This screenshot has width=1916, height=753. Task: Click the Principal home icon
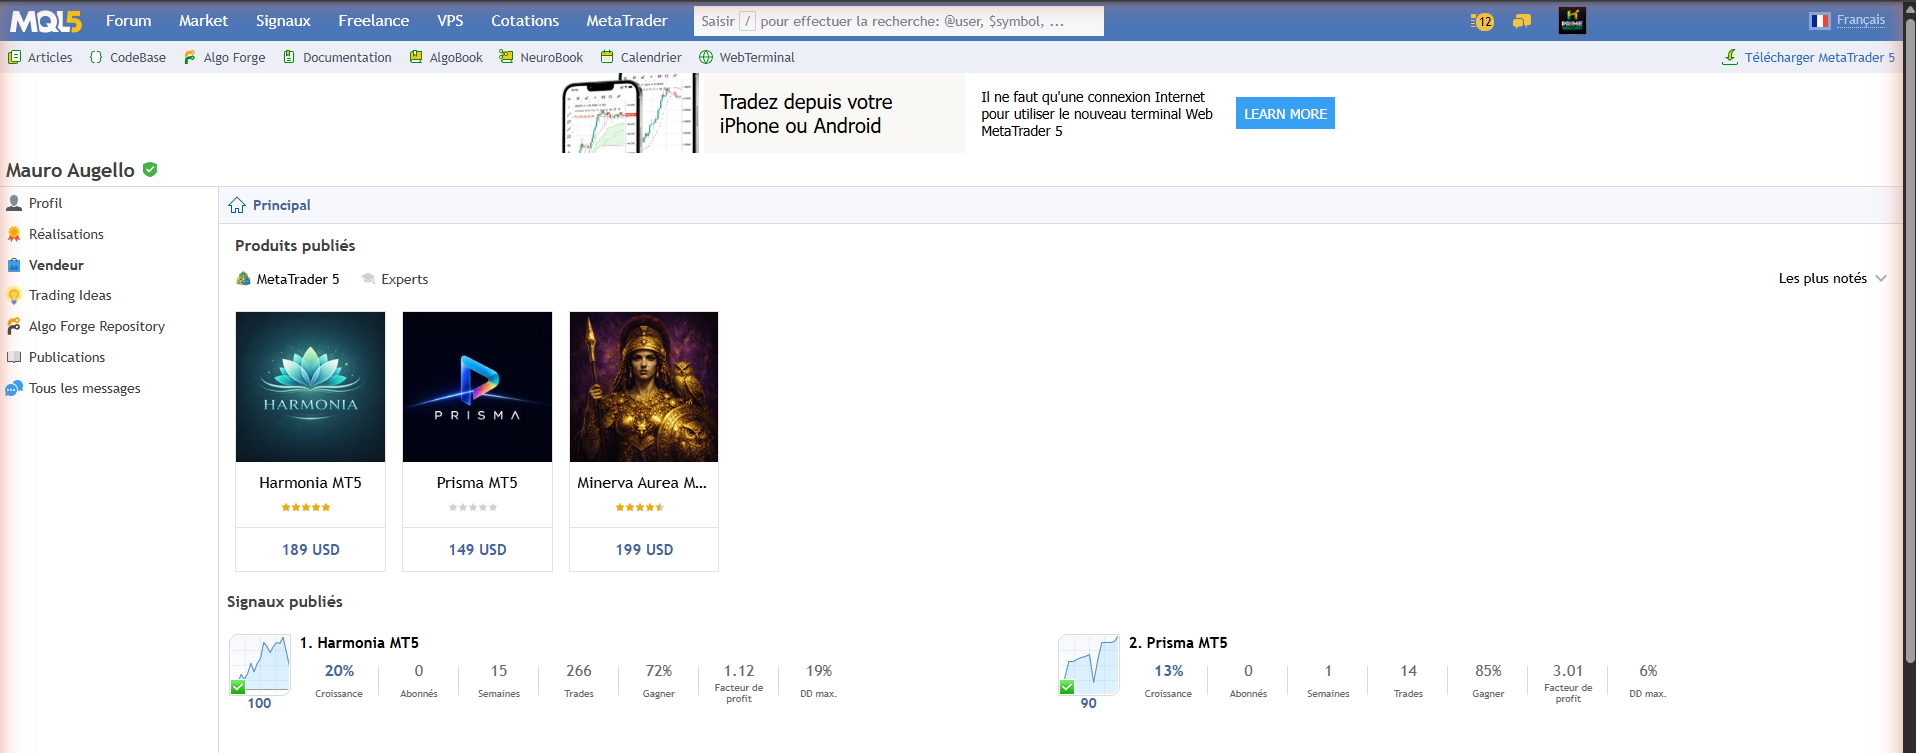pyautogui.click(x=237, y=205)
